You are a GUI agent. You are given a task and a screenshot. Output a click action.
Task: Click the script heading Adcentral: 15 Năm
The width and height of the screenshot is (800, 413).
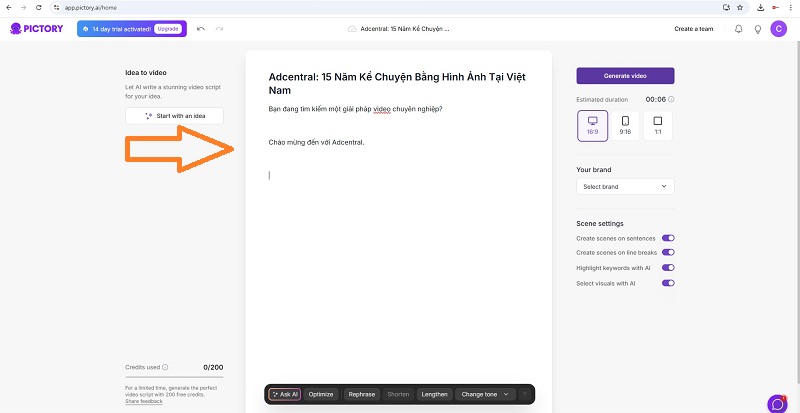coord(397,84)
